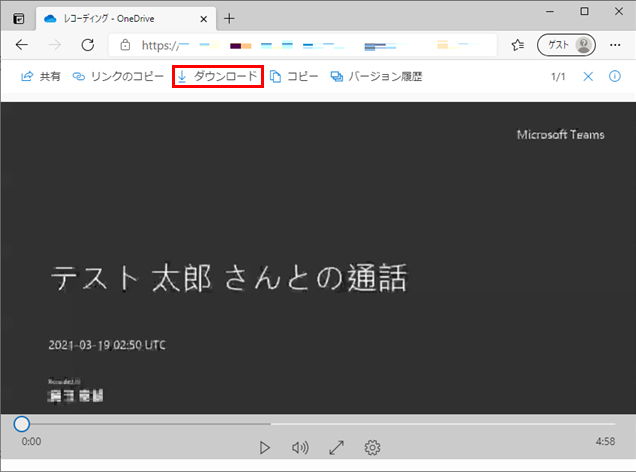Select コピー in the toolbar
This screenshot has height=472, width=636.
click(x=295, y=77)
